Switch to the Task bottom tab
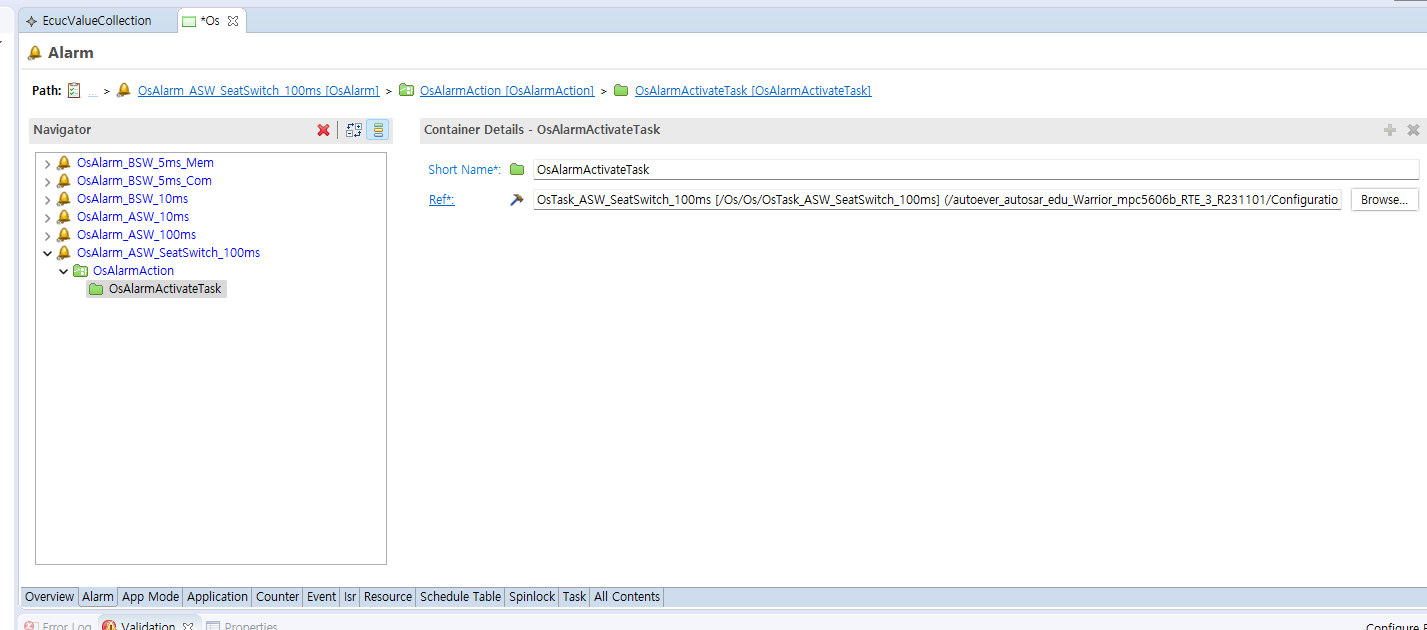 pos(574,597)
